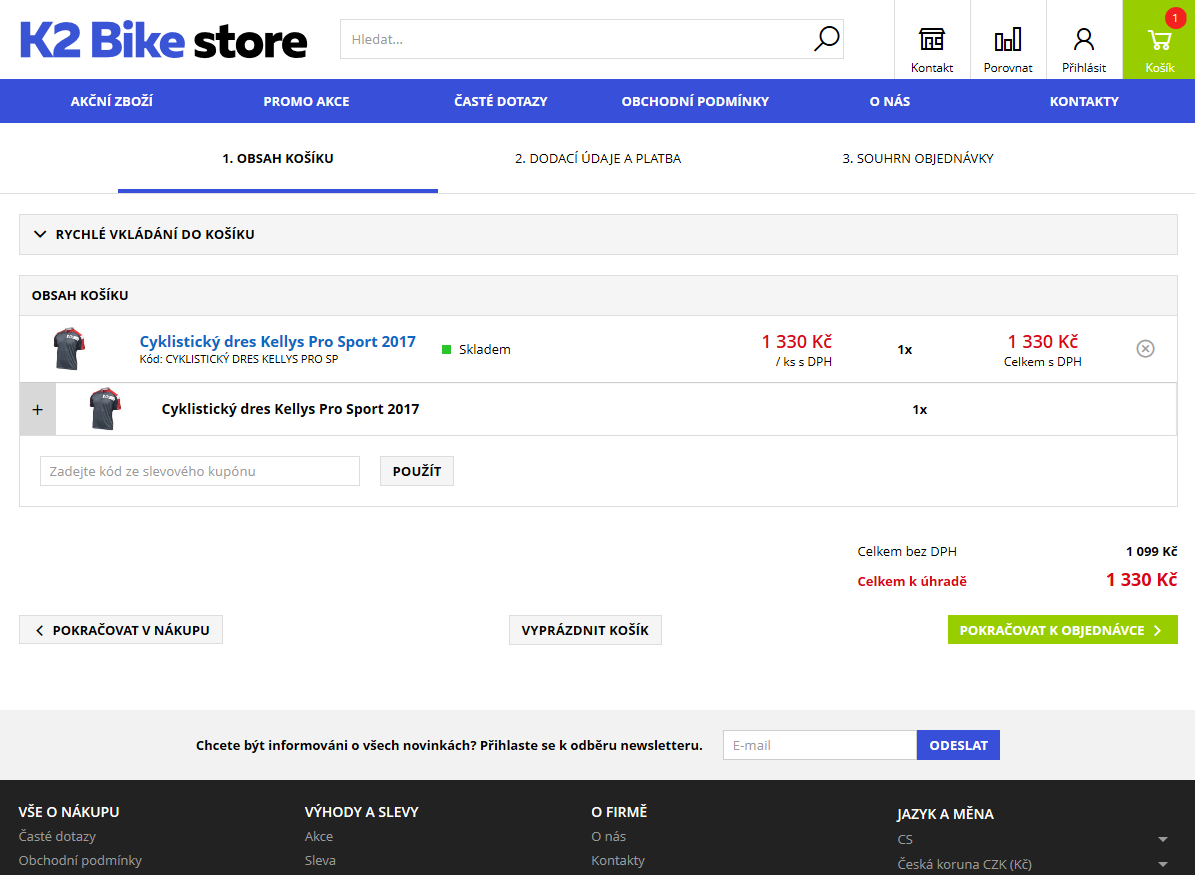The width and height of the screenshot is (1195, 875).
Task: Open Promo akce menu item
Action: click(x=306, y=101)
